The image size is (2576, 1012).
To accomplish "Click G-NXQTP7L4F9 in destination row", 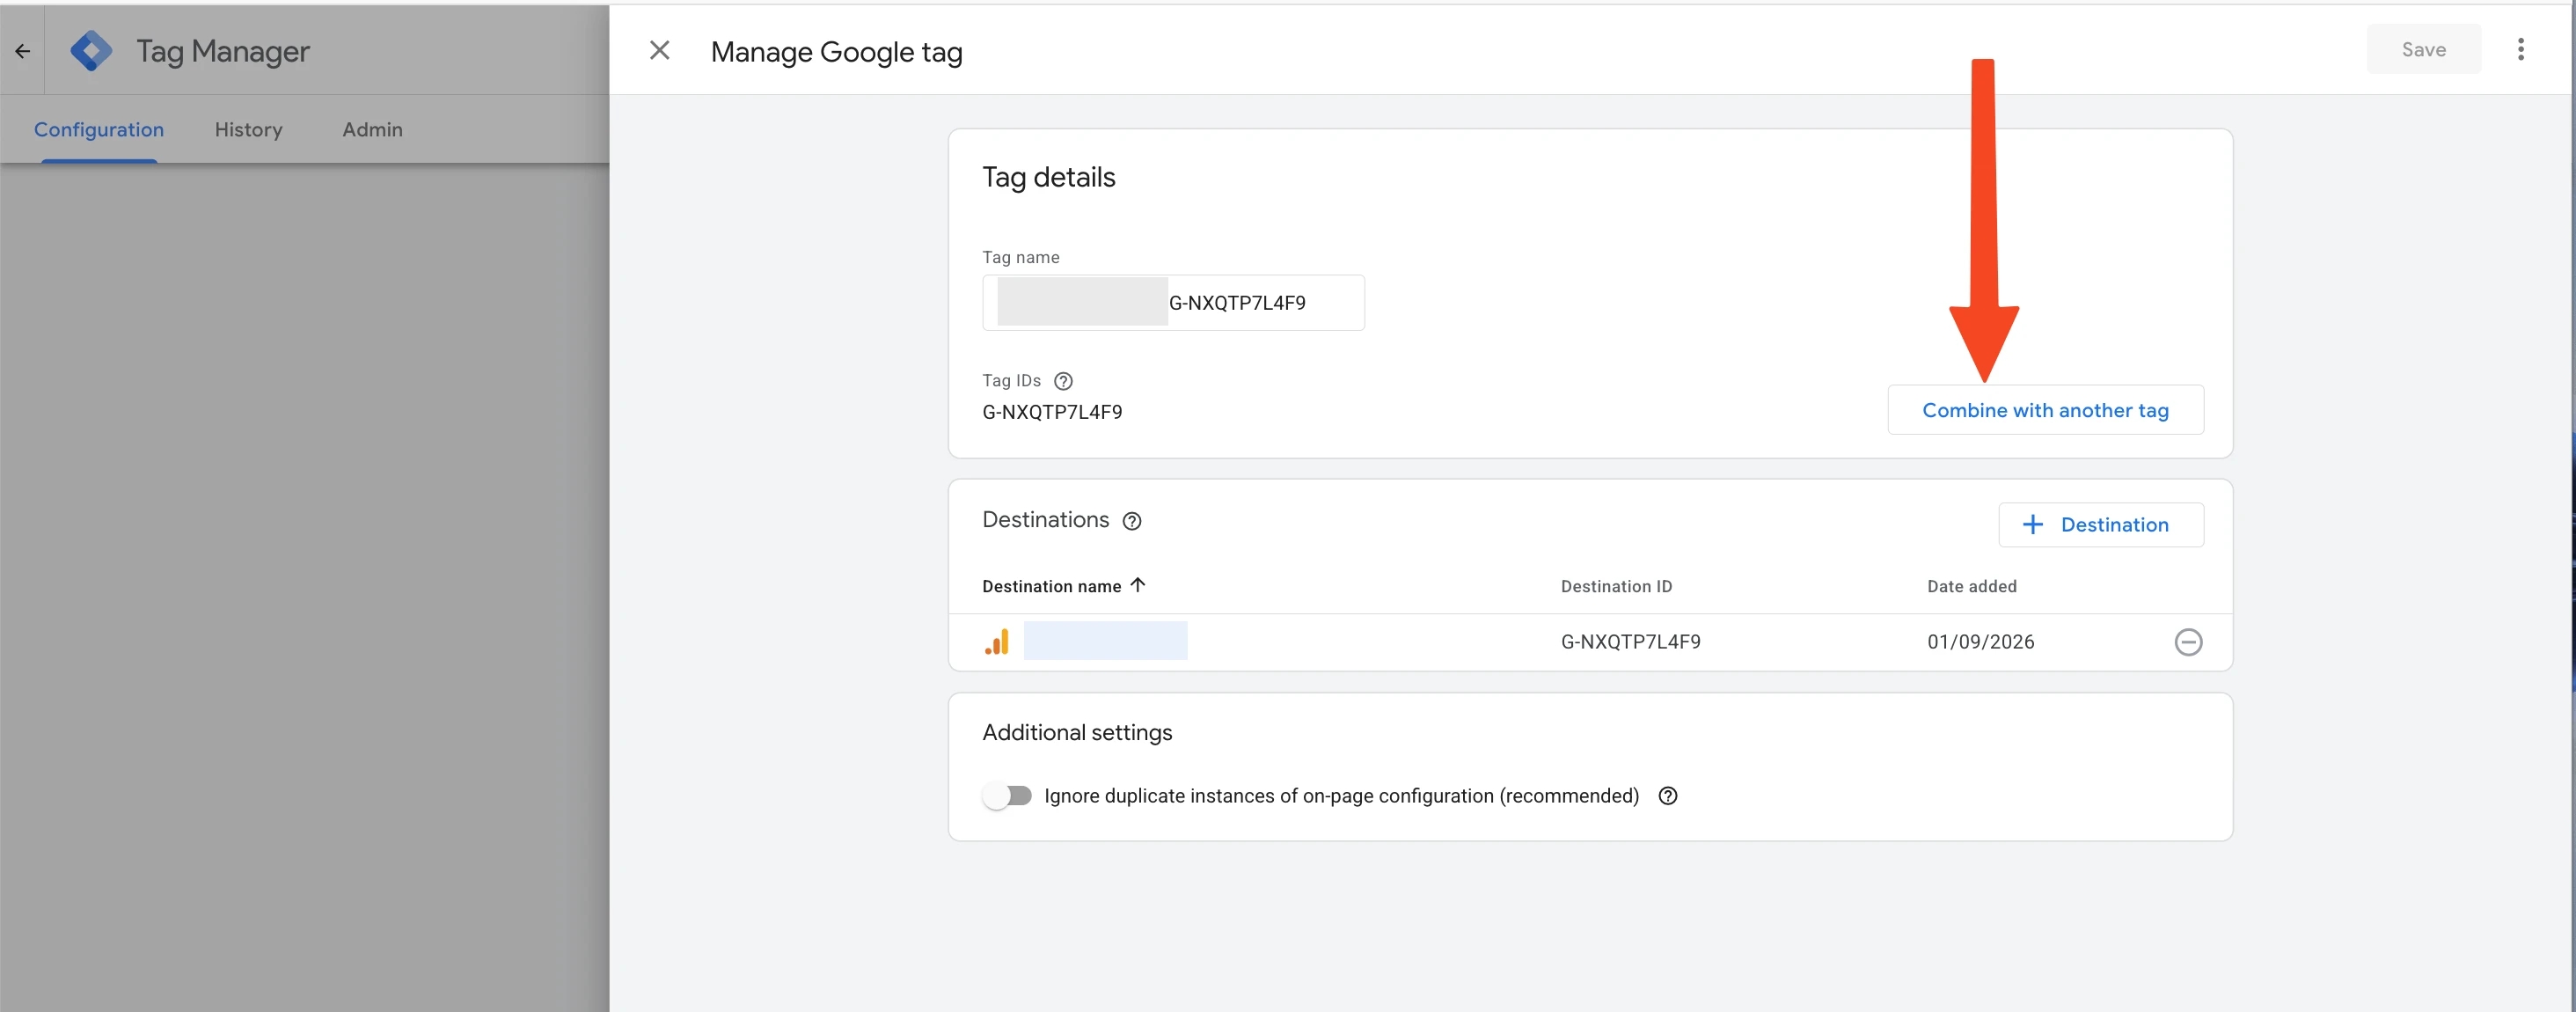I will click(x=1630, y=642).
